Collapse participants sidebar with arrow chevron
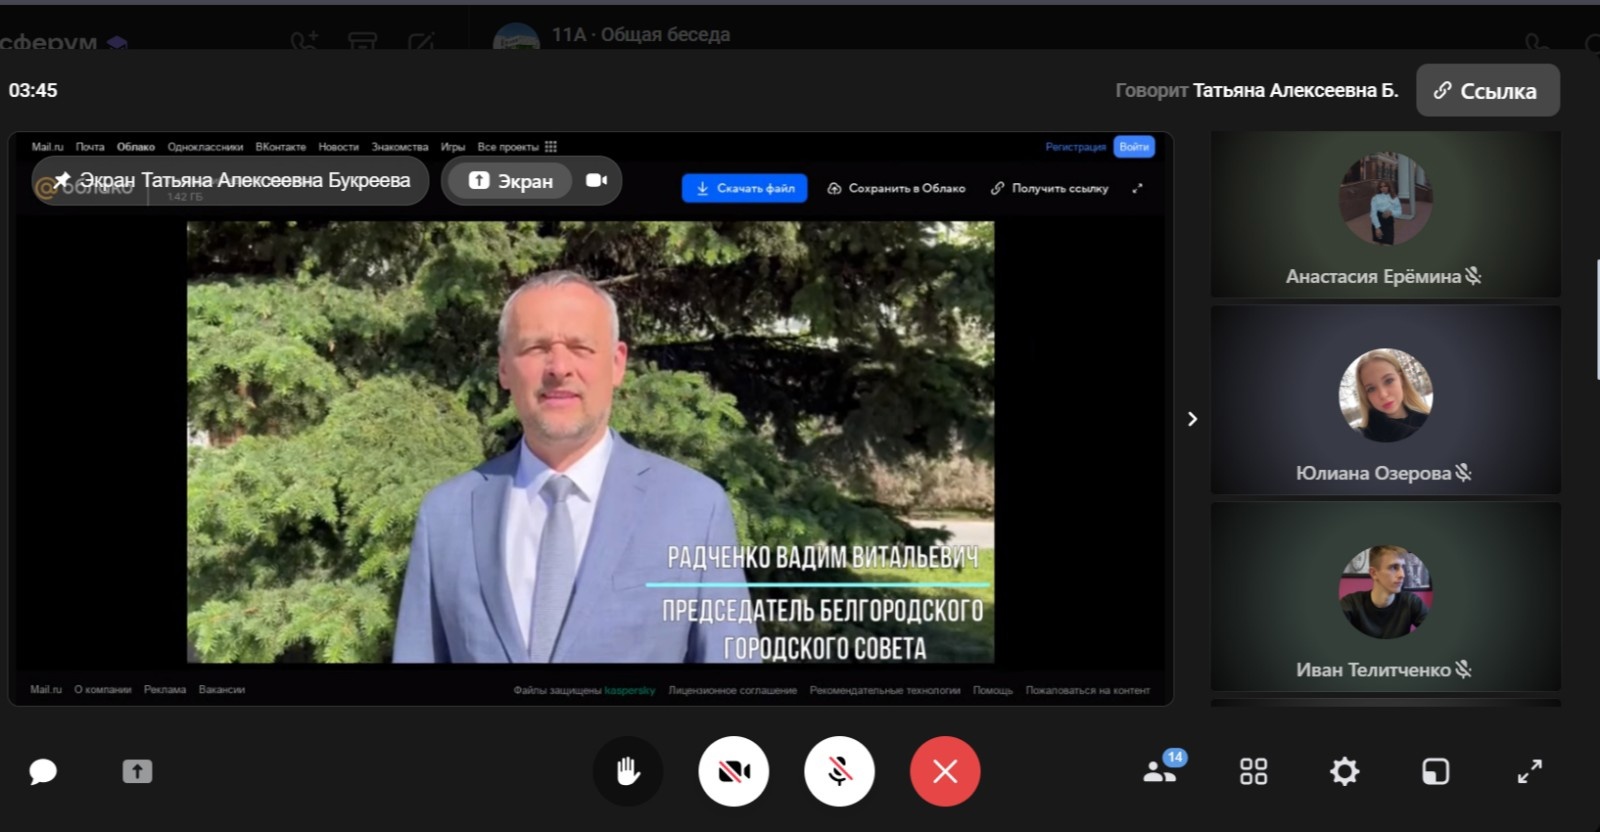The image size is (1600, 832). pos(1192,419)
